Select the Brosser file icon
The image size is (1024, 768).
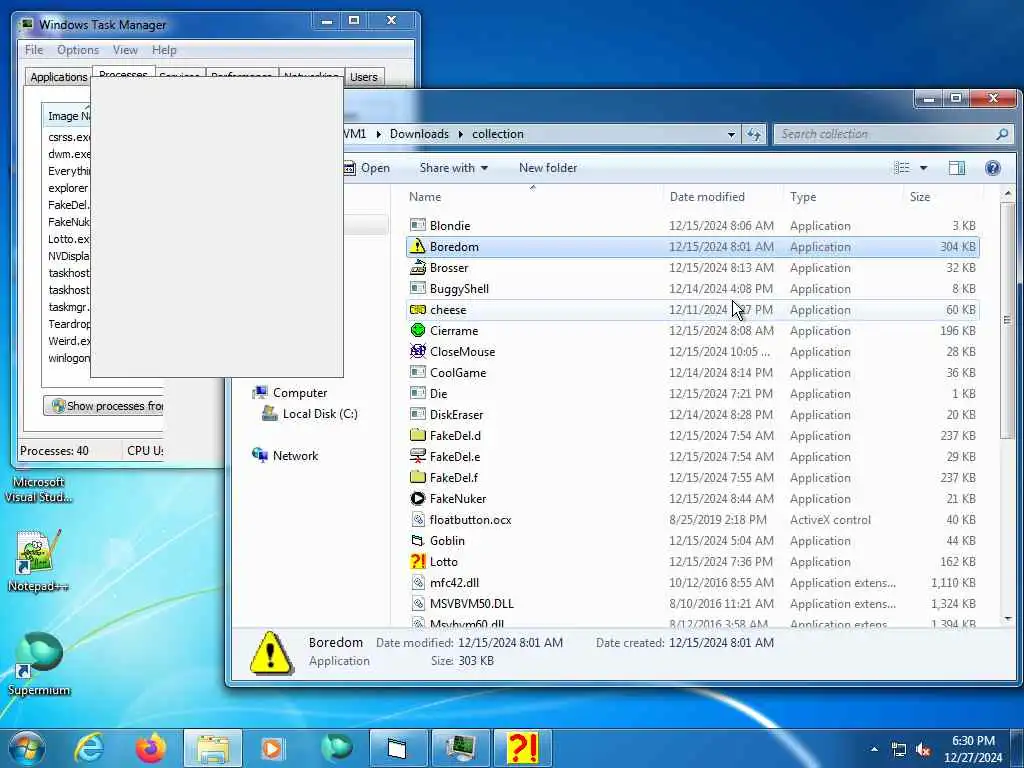pyautogui.click(x=417, y=267)
